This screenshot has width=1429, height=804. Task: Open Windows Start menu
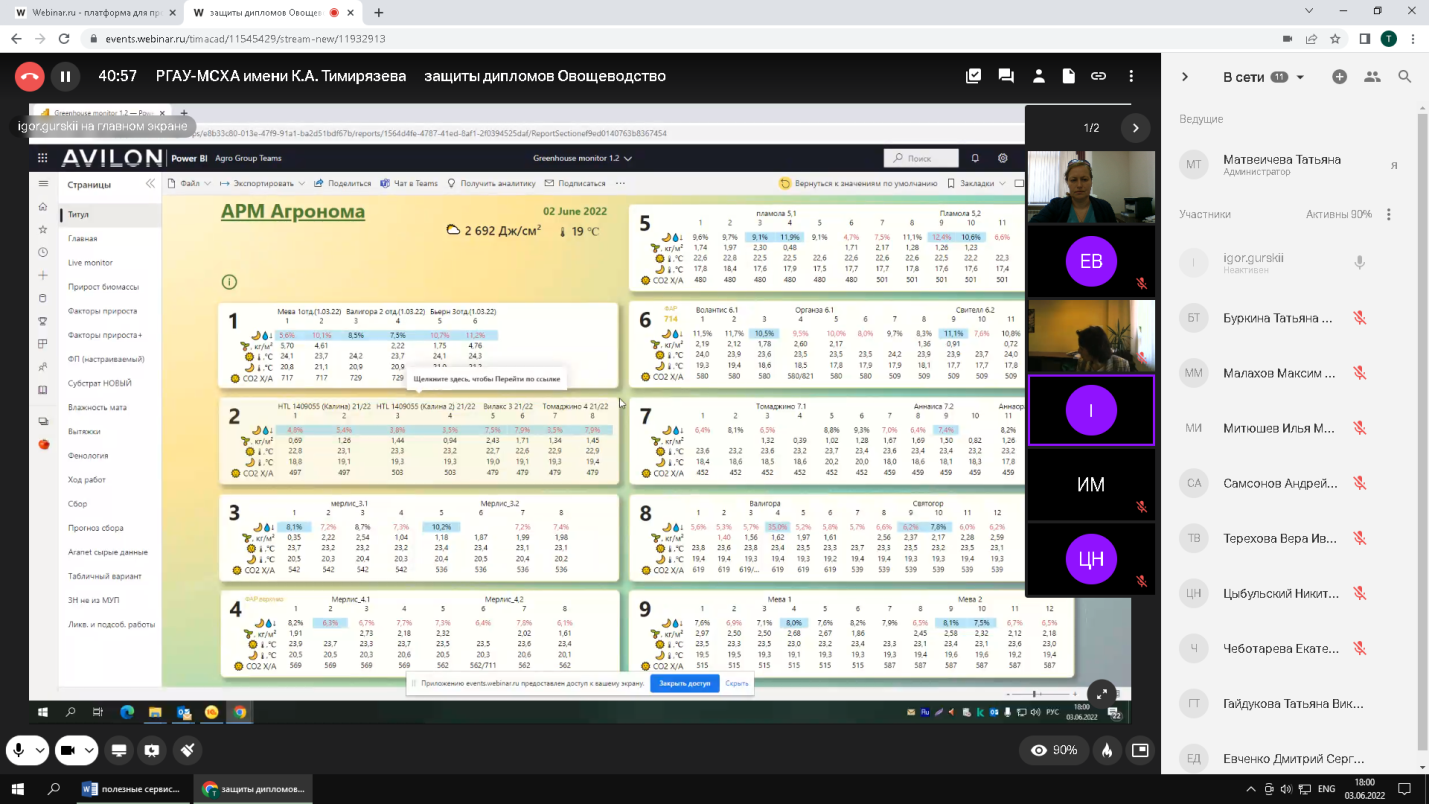coord(17,789)
